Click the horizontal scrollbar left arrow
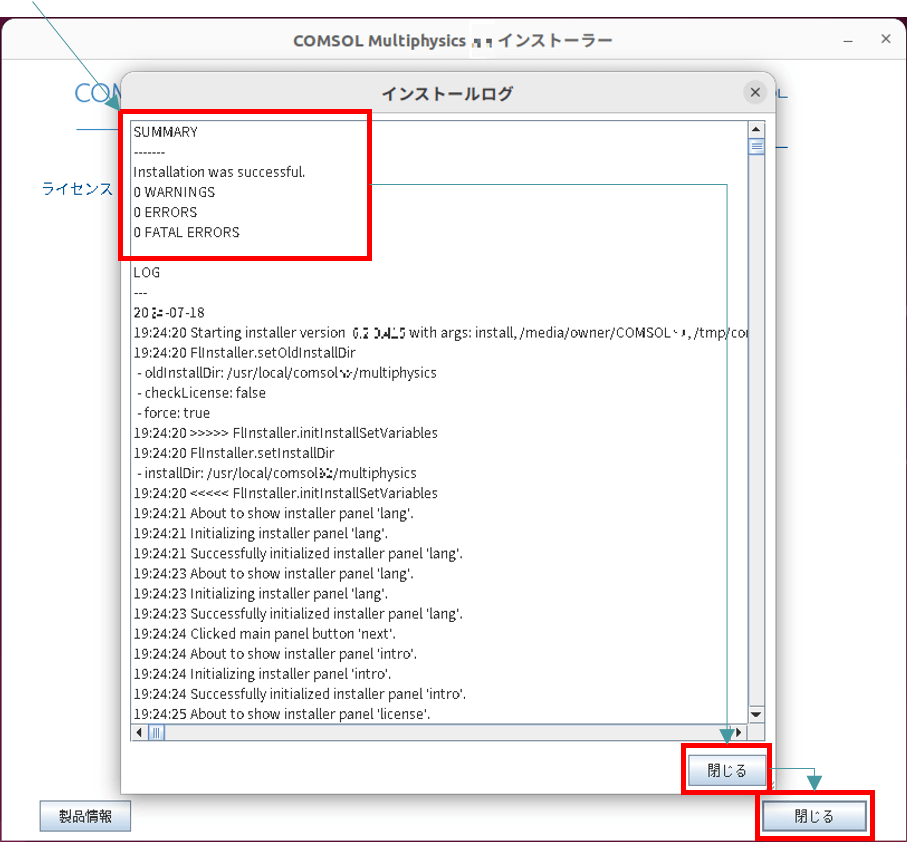This screenshot has height=843, width=907. (x=139, y=732)
